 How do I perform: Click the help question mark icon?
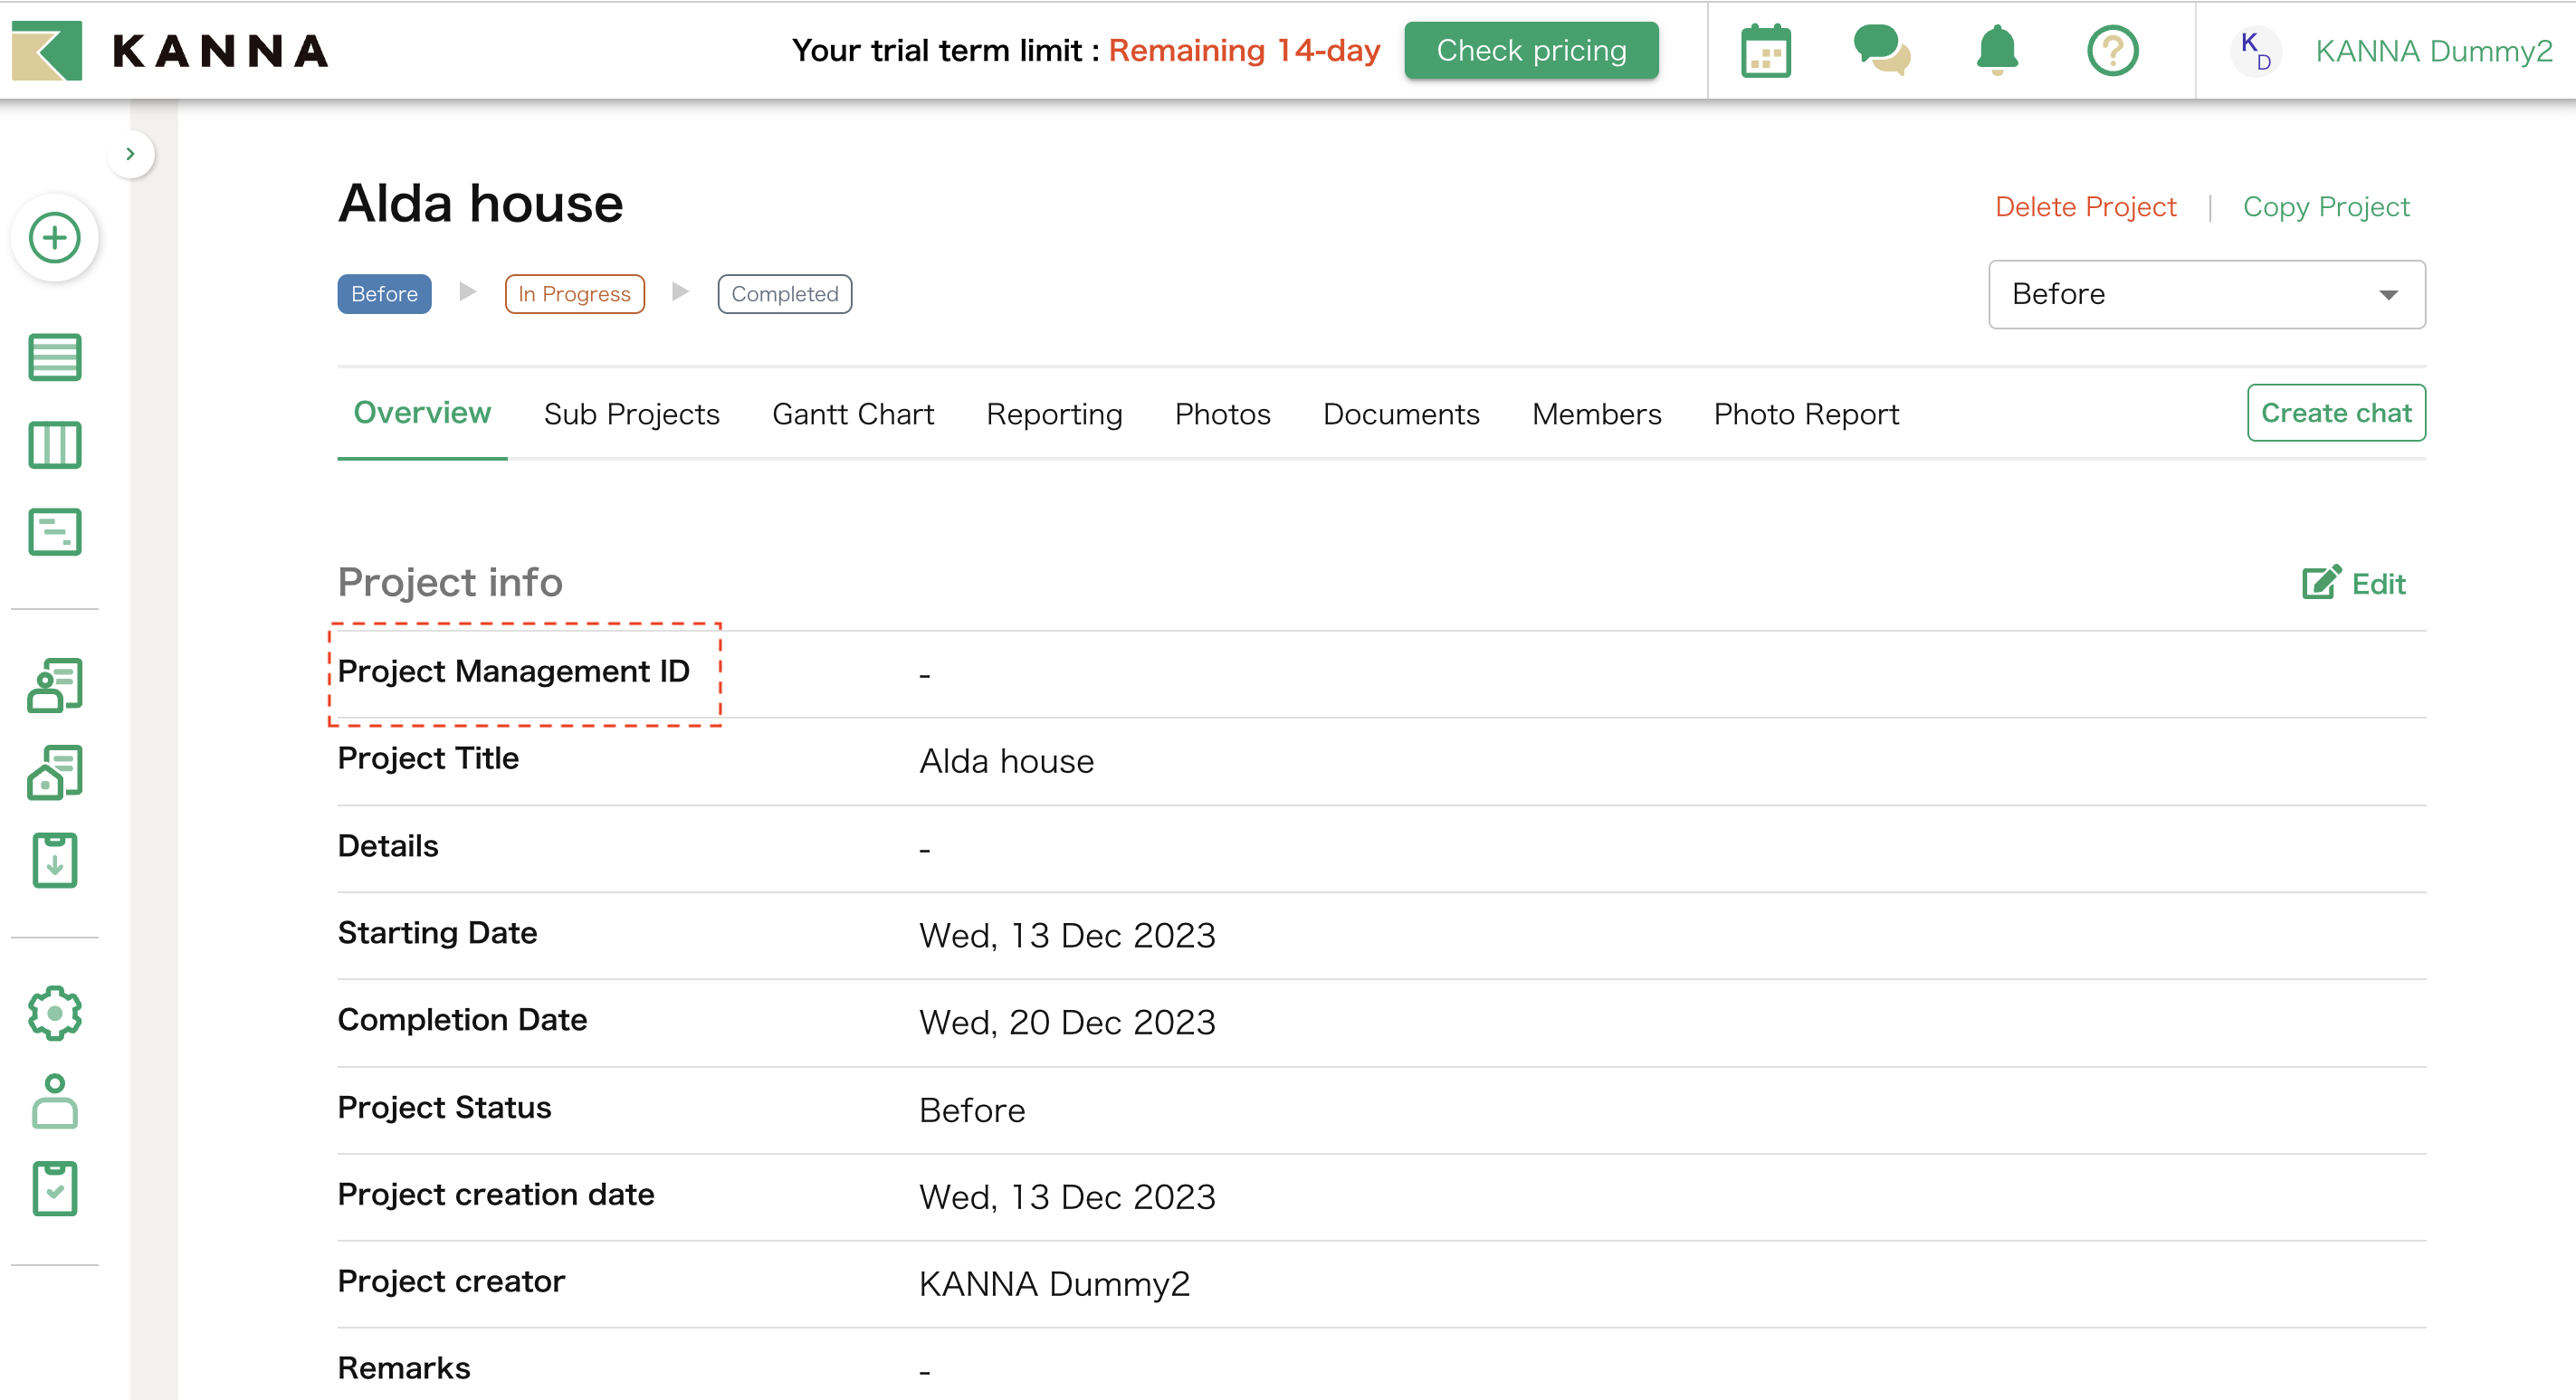pyautogui.click(x=2112, y=51)
